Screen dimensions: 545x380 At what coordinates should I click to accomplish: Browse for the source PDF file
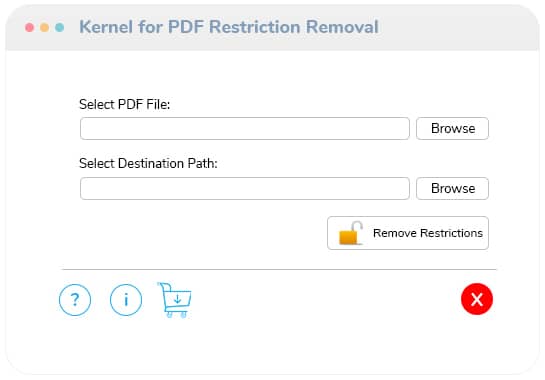coord(452,129)
